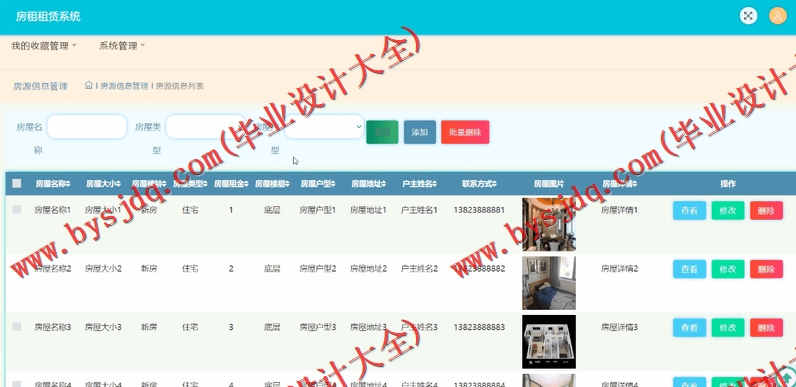This screenshot has height=387, width=796.
Task: Click 查看 for 房屋名称2 row
Action: (x=689, y=269)
